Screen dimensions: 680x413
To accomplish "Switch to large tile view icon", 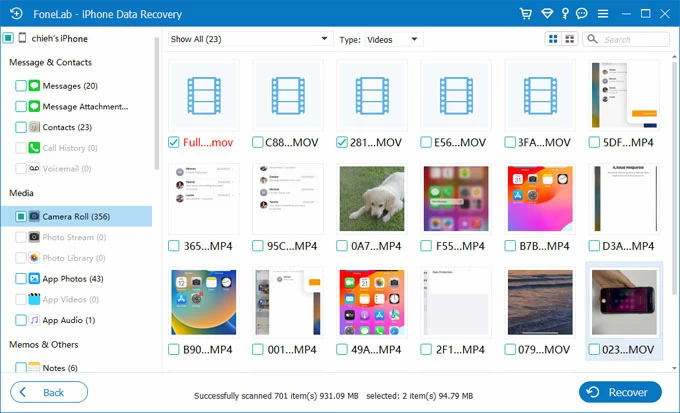I will [x=570, y=39].
